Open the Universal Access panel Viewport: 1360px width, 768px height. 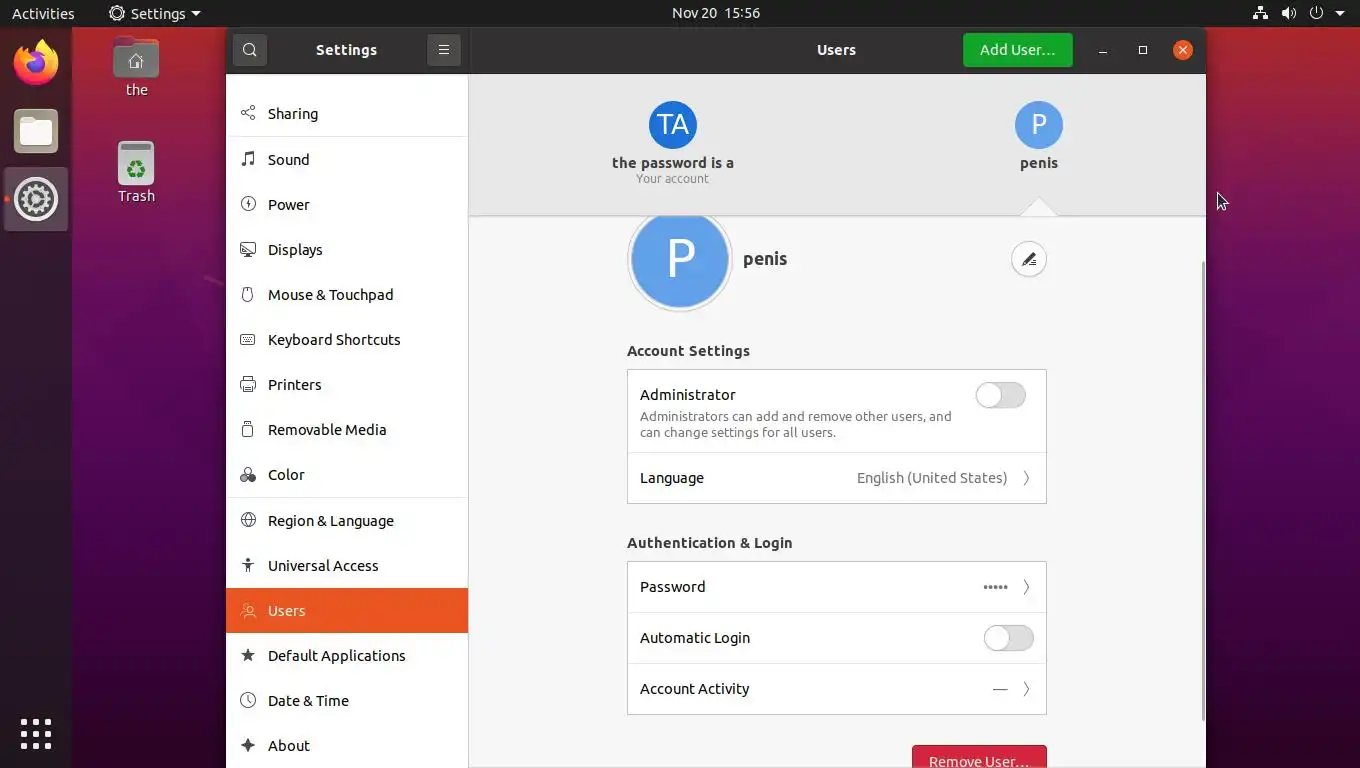pos(347,565)
